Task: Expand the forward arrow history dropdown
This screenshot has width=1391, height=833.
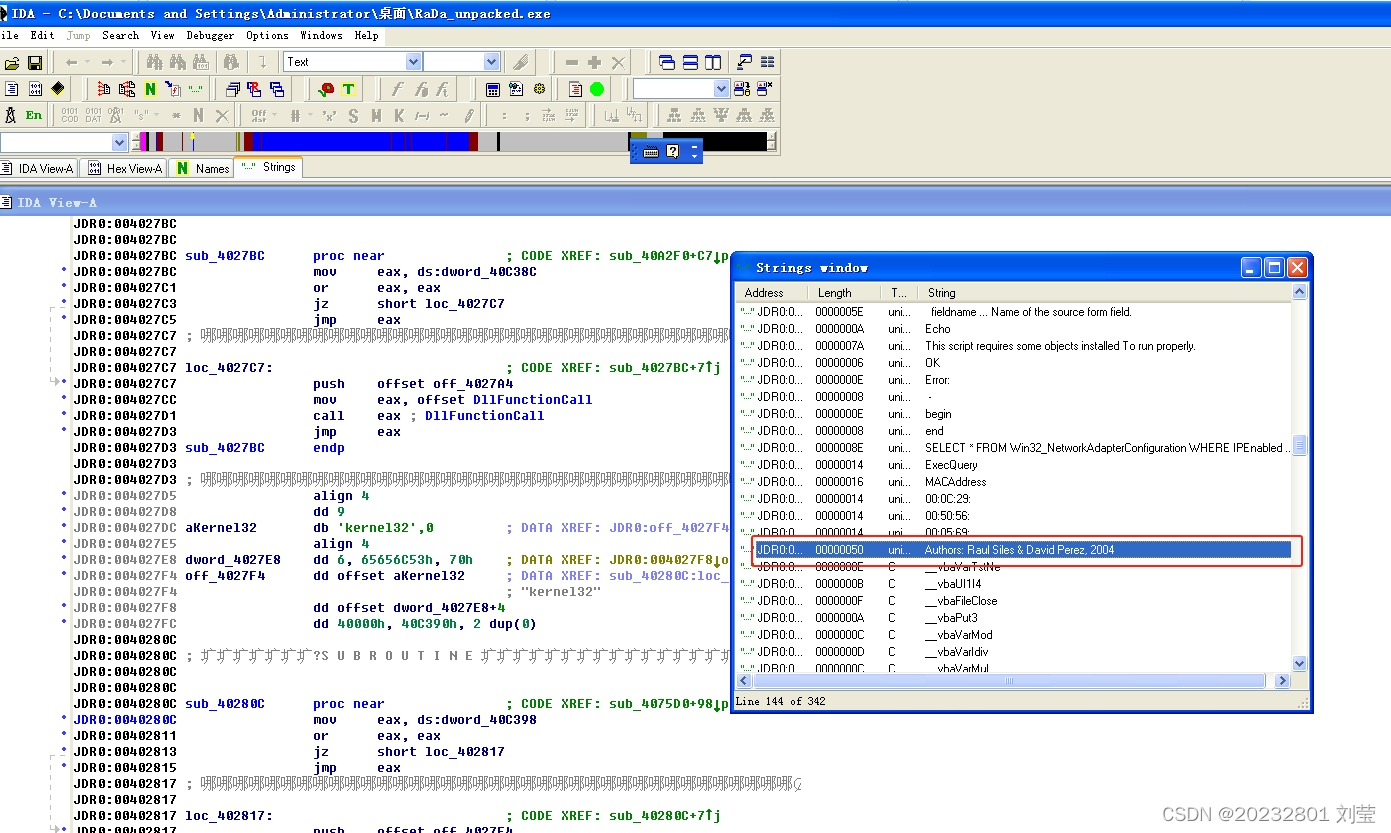Action: coord(123,62)
